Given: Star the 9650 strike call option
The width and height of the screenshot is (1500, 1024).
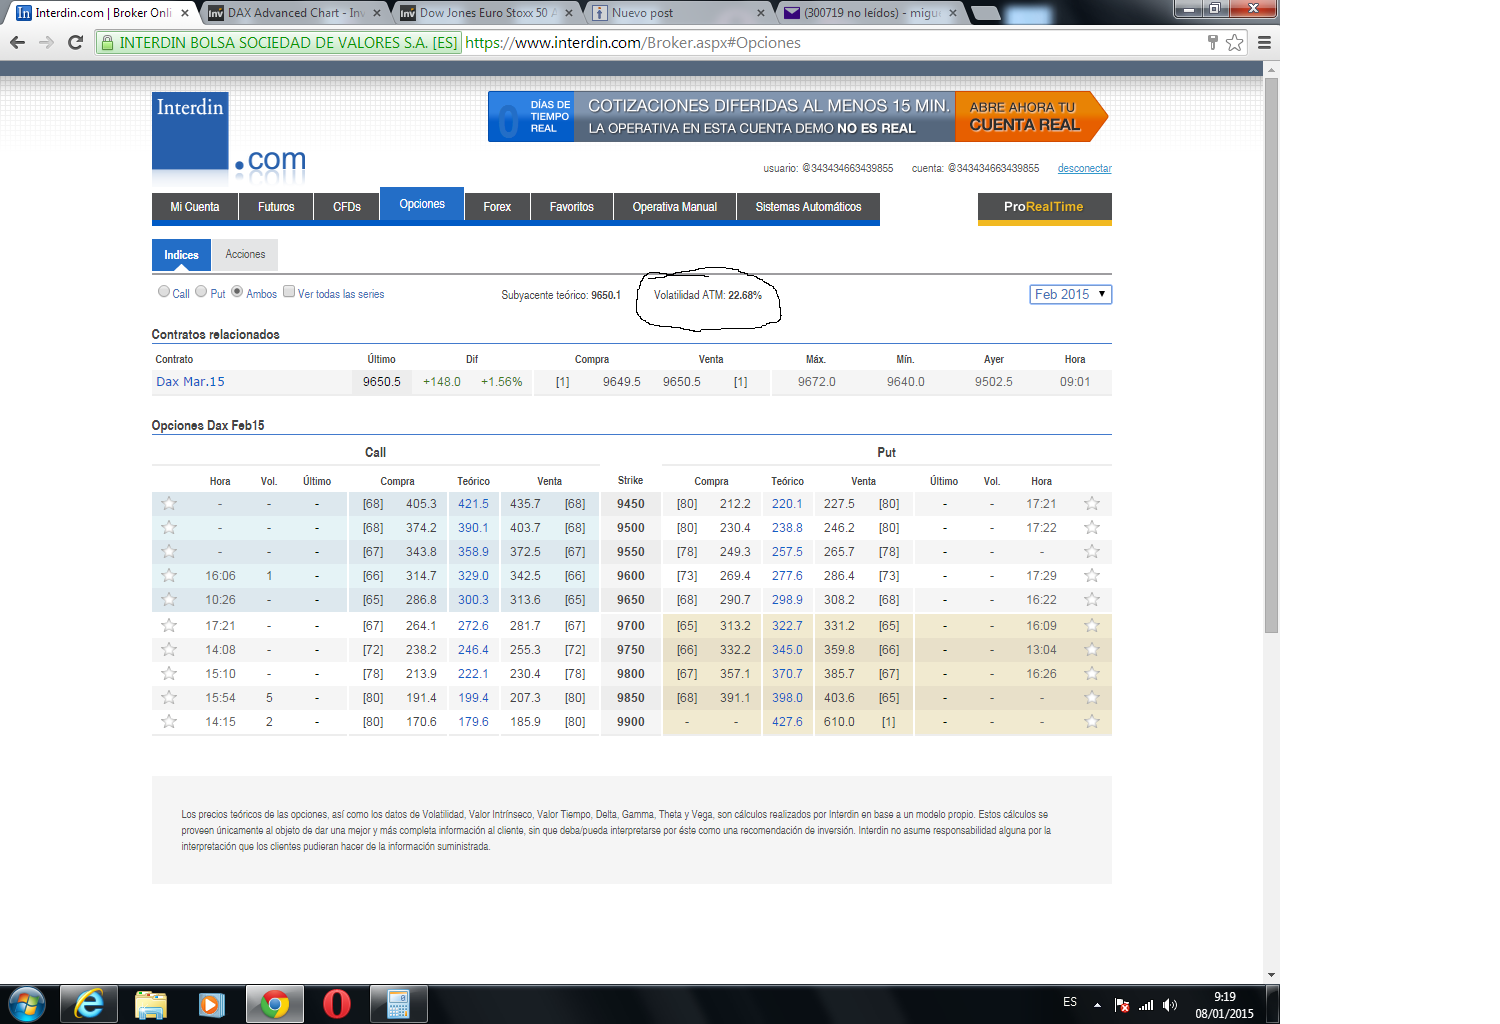Looking at the screenshot, I should click(x=169, y=600).
